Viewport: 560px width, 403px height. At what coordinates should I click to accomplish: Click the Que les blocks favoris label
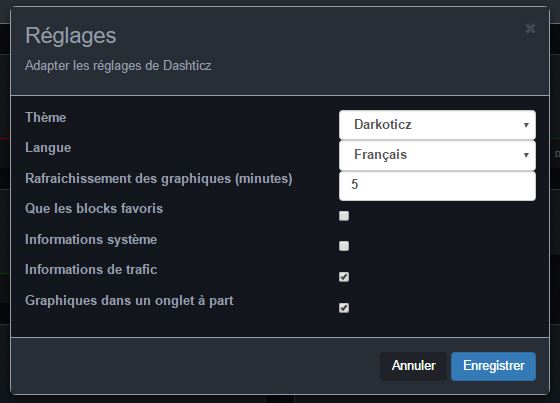(94, 209)
